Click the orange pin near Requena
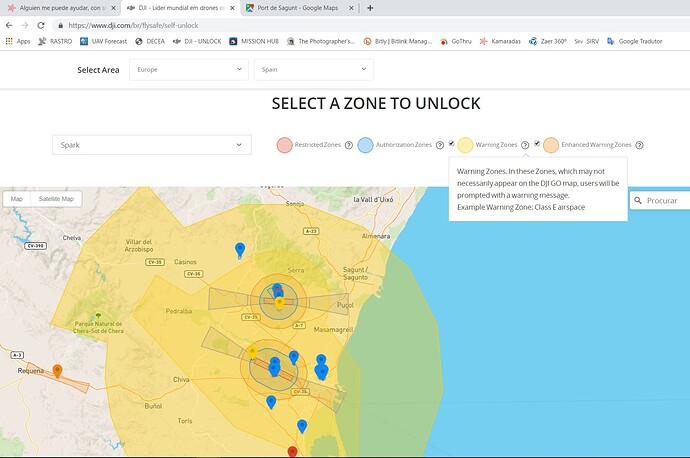Viewport: 690px width, 458px height. click(57, 370)
